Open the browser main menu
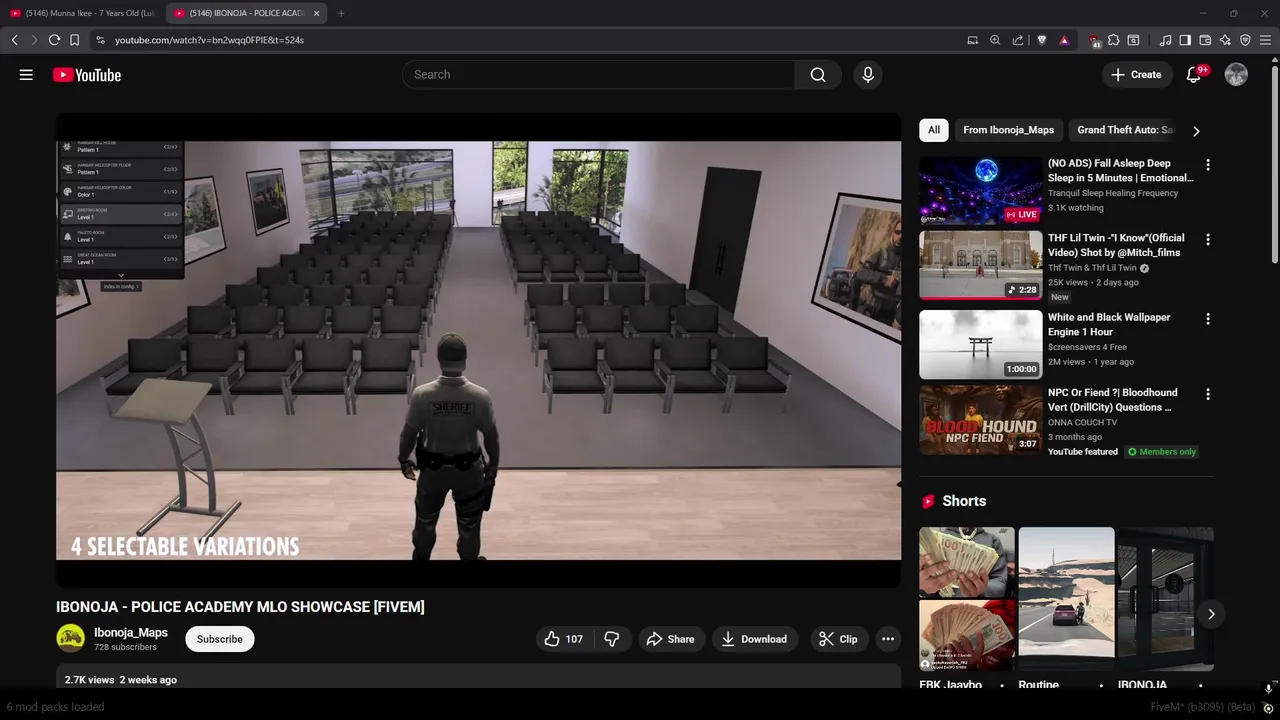1280x720 pixels. (1265, 40)
